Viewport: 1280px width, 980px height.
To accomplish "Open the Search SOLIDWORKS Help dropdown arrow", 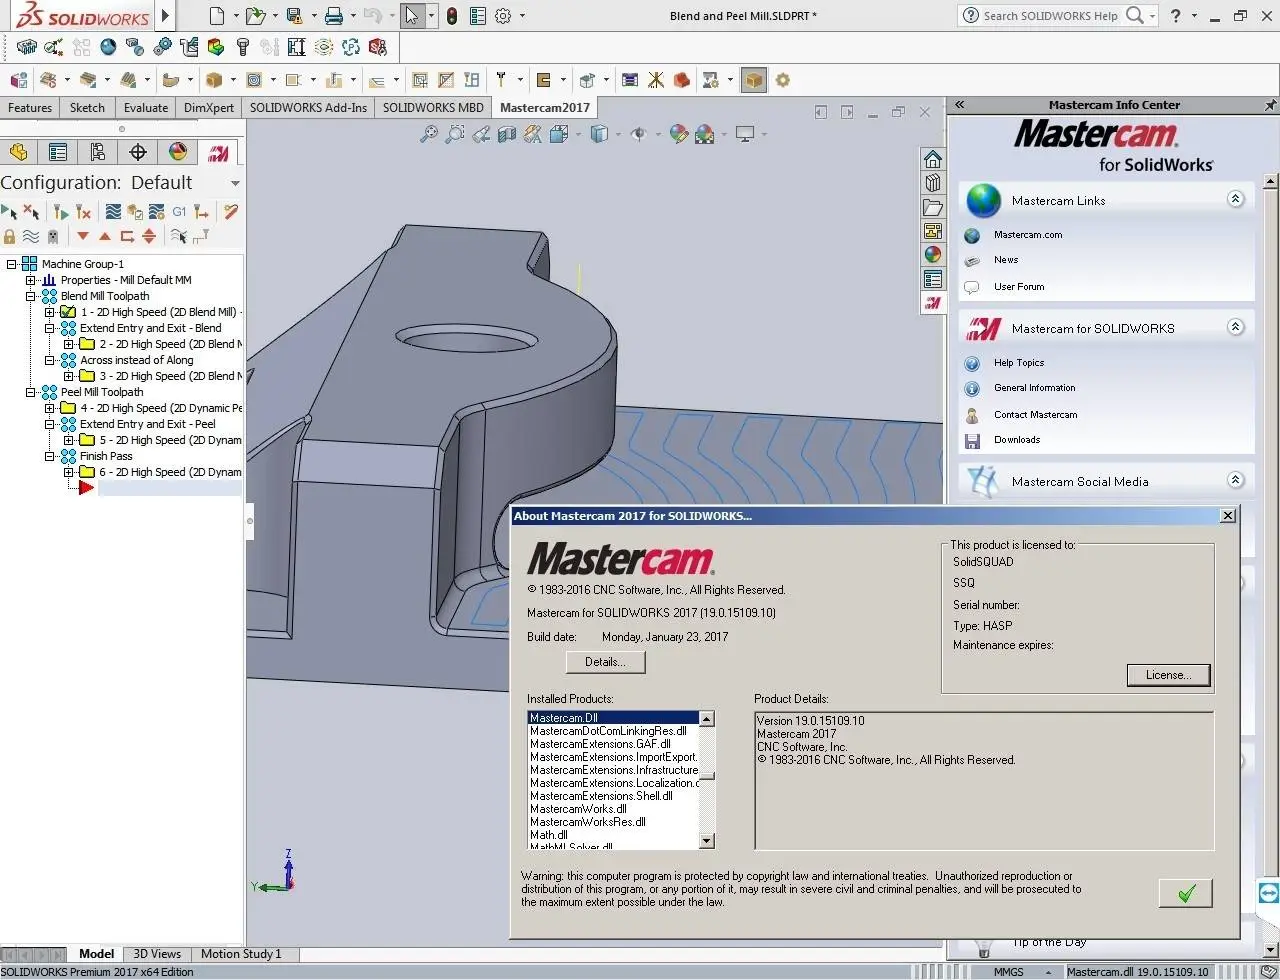I will click(1153, 16).
